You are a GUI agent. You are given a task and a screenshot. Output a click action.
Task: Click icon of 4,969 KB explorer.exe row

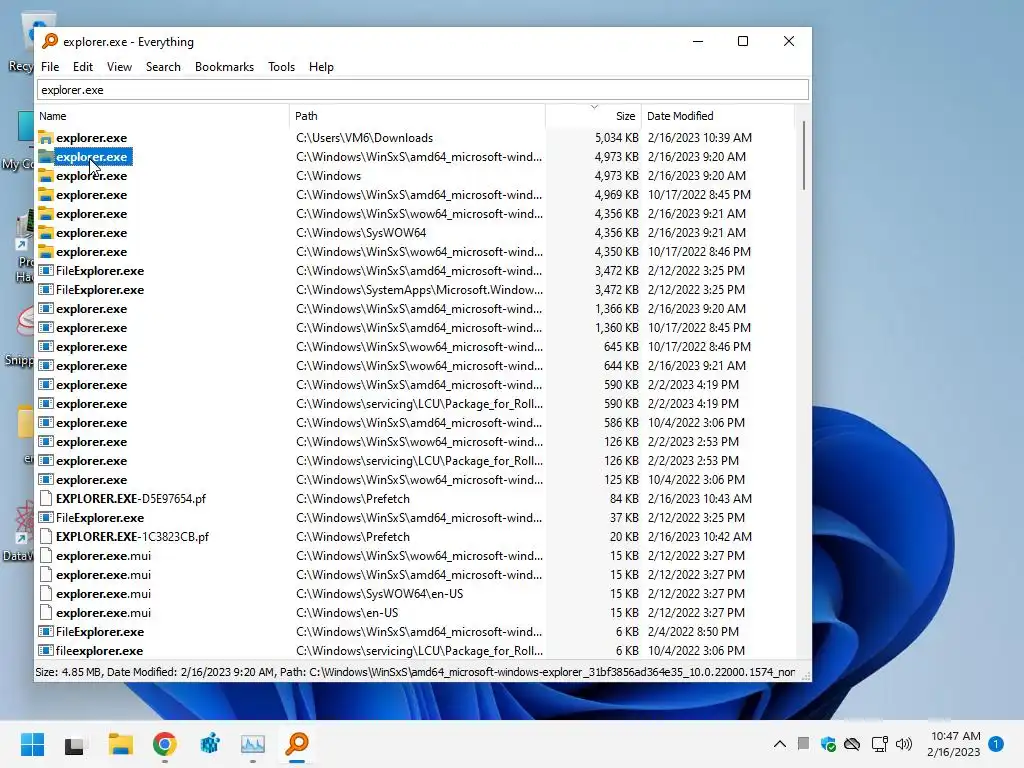click(x=45, y=195)
